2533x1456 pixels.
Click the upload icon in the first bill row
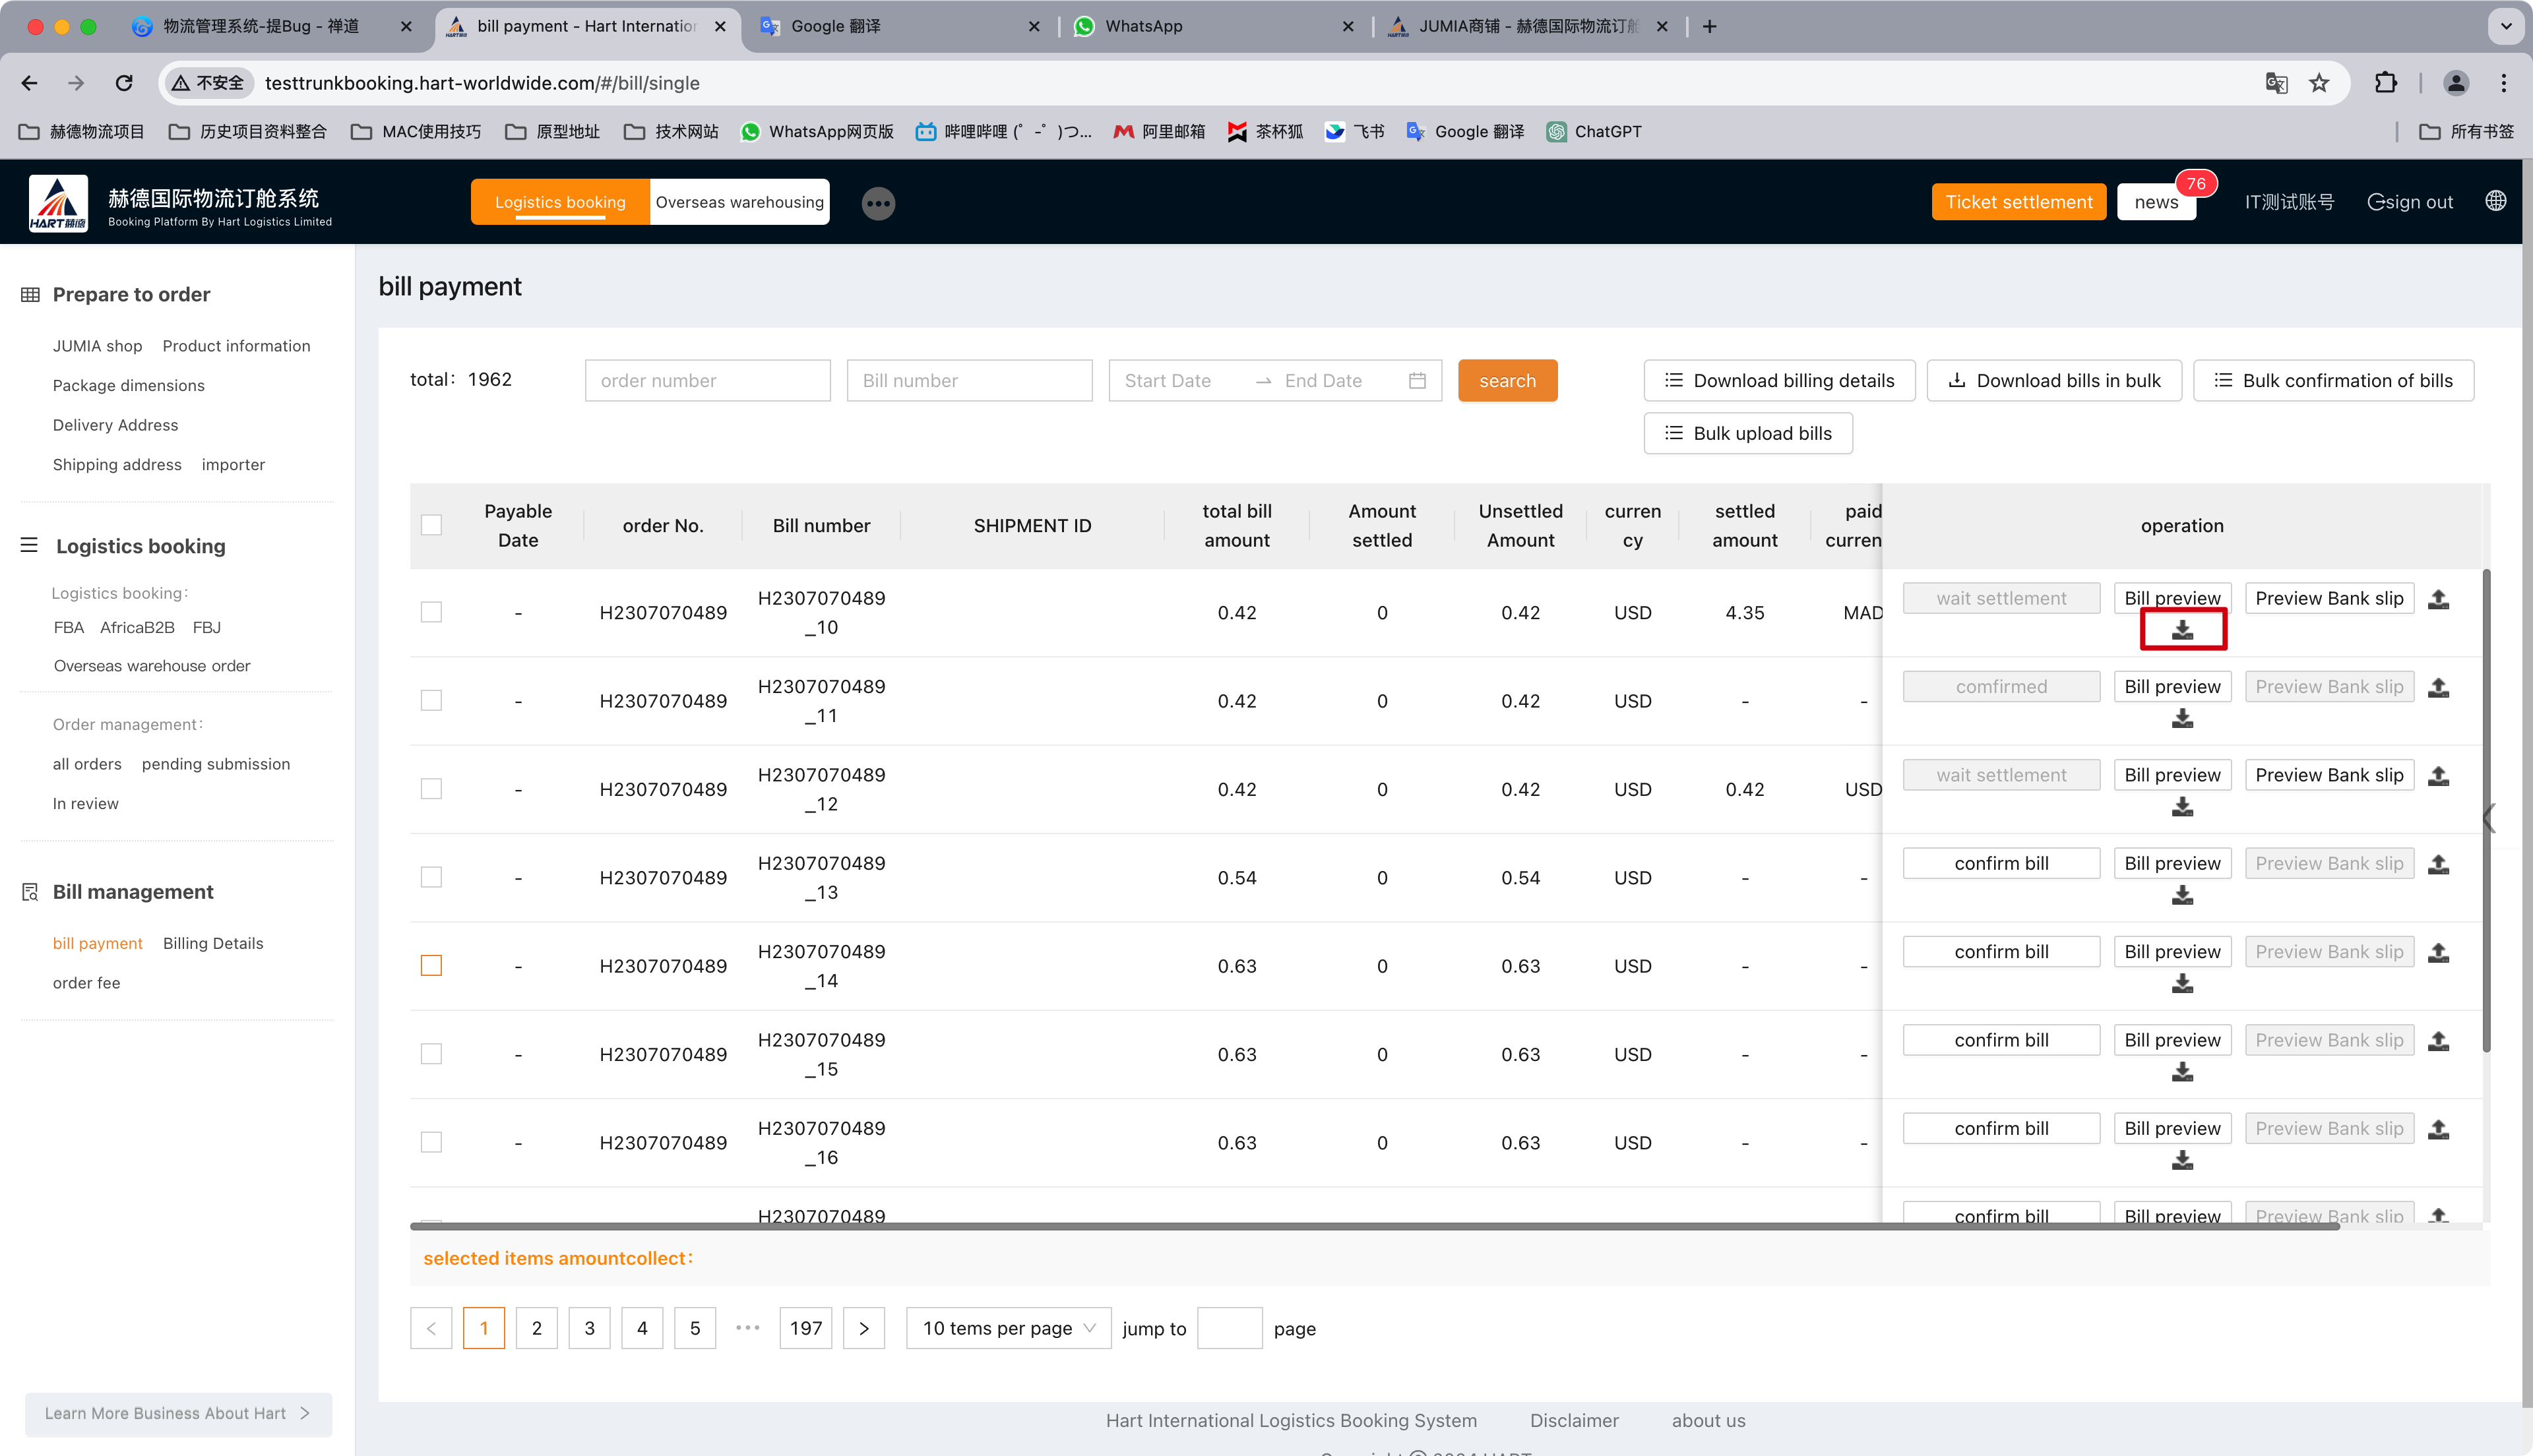[2438, 599]
